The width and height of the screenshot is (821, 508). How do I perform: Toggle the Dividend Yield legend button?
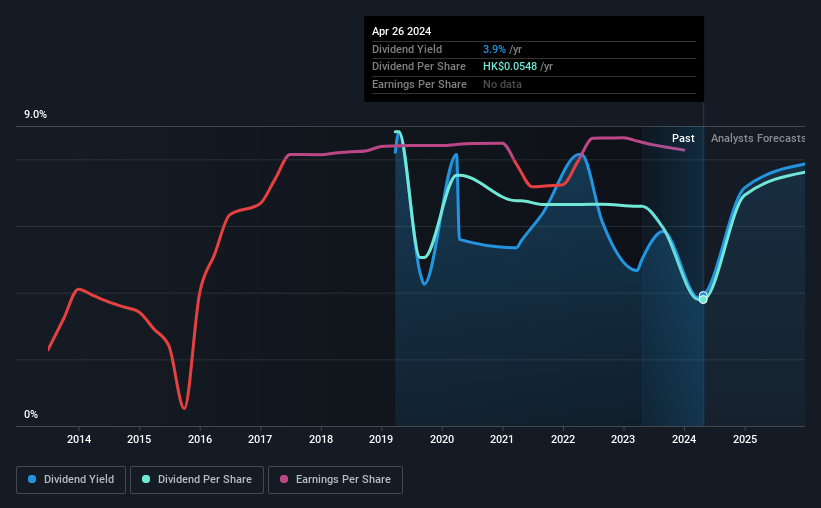point(71,480)
